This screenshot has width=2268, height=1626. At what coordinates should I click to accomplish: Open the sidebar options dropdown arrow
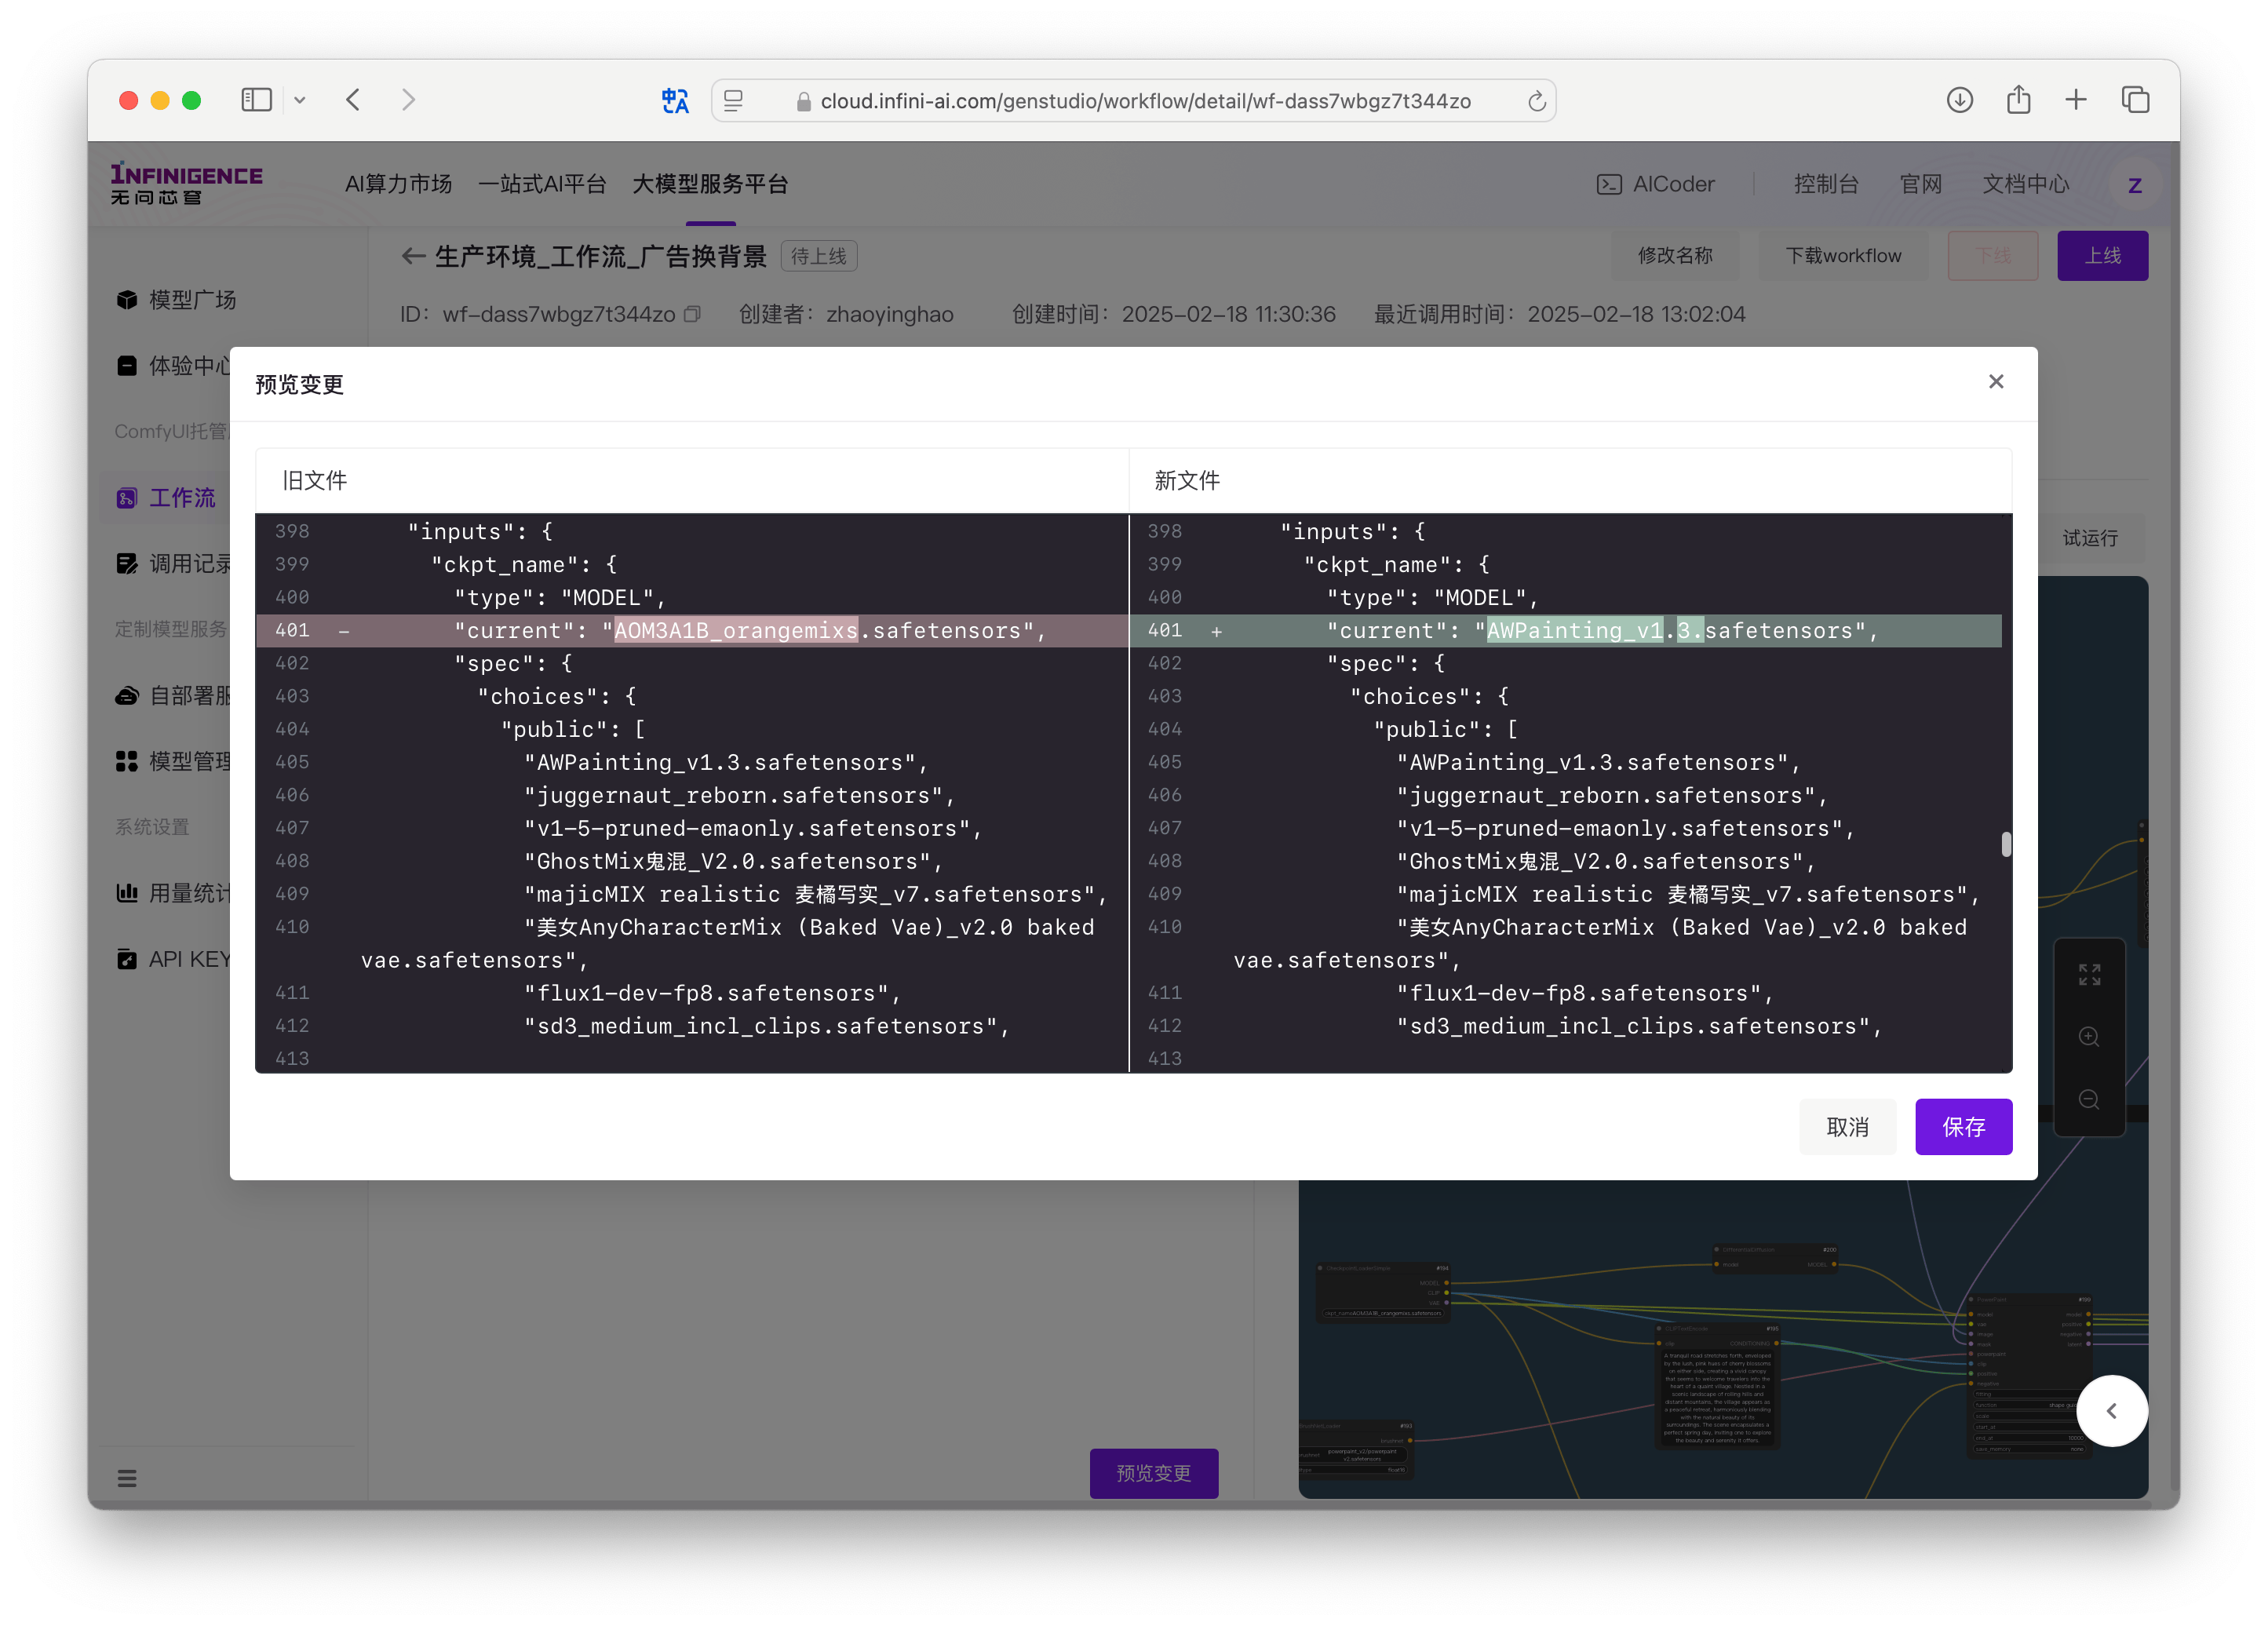(x=299, y=100)
